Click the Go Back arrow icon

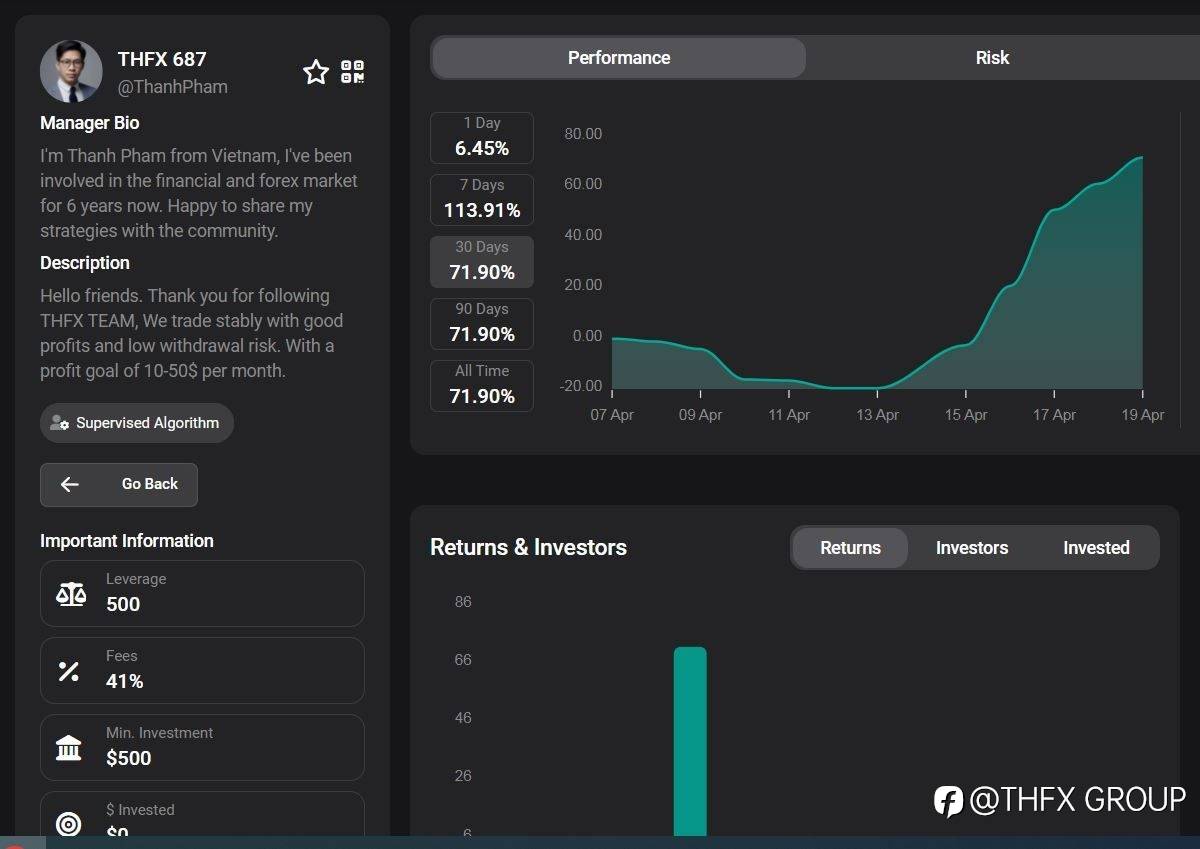point(70,485)
